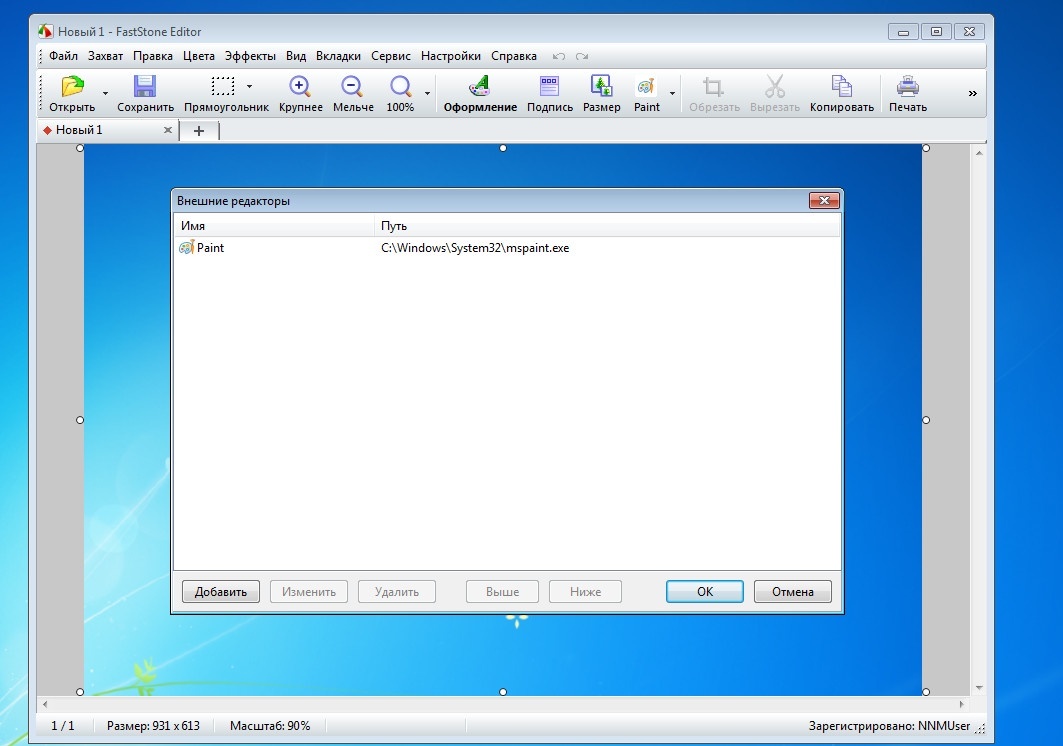Launch Paint from the toolbar

(647, 94)
